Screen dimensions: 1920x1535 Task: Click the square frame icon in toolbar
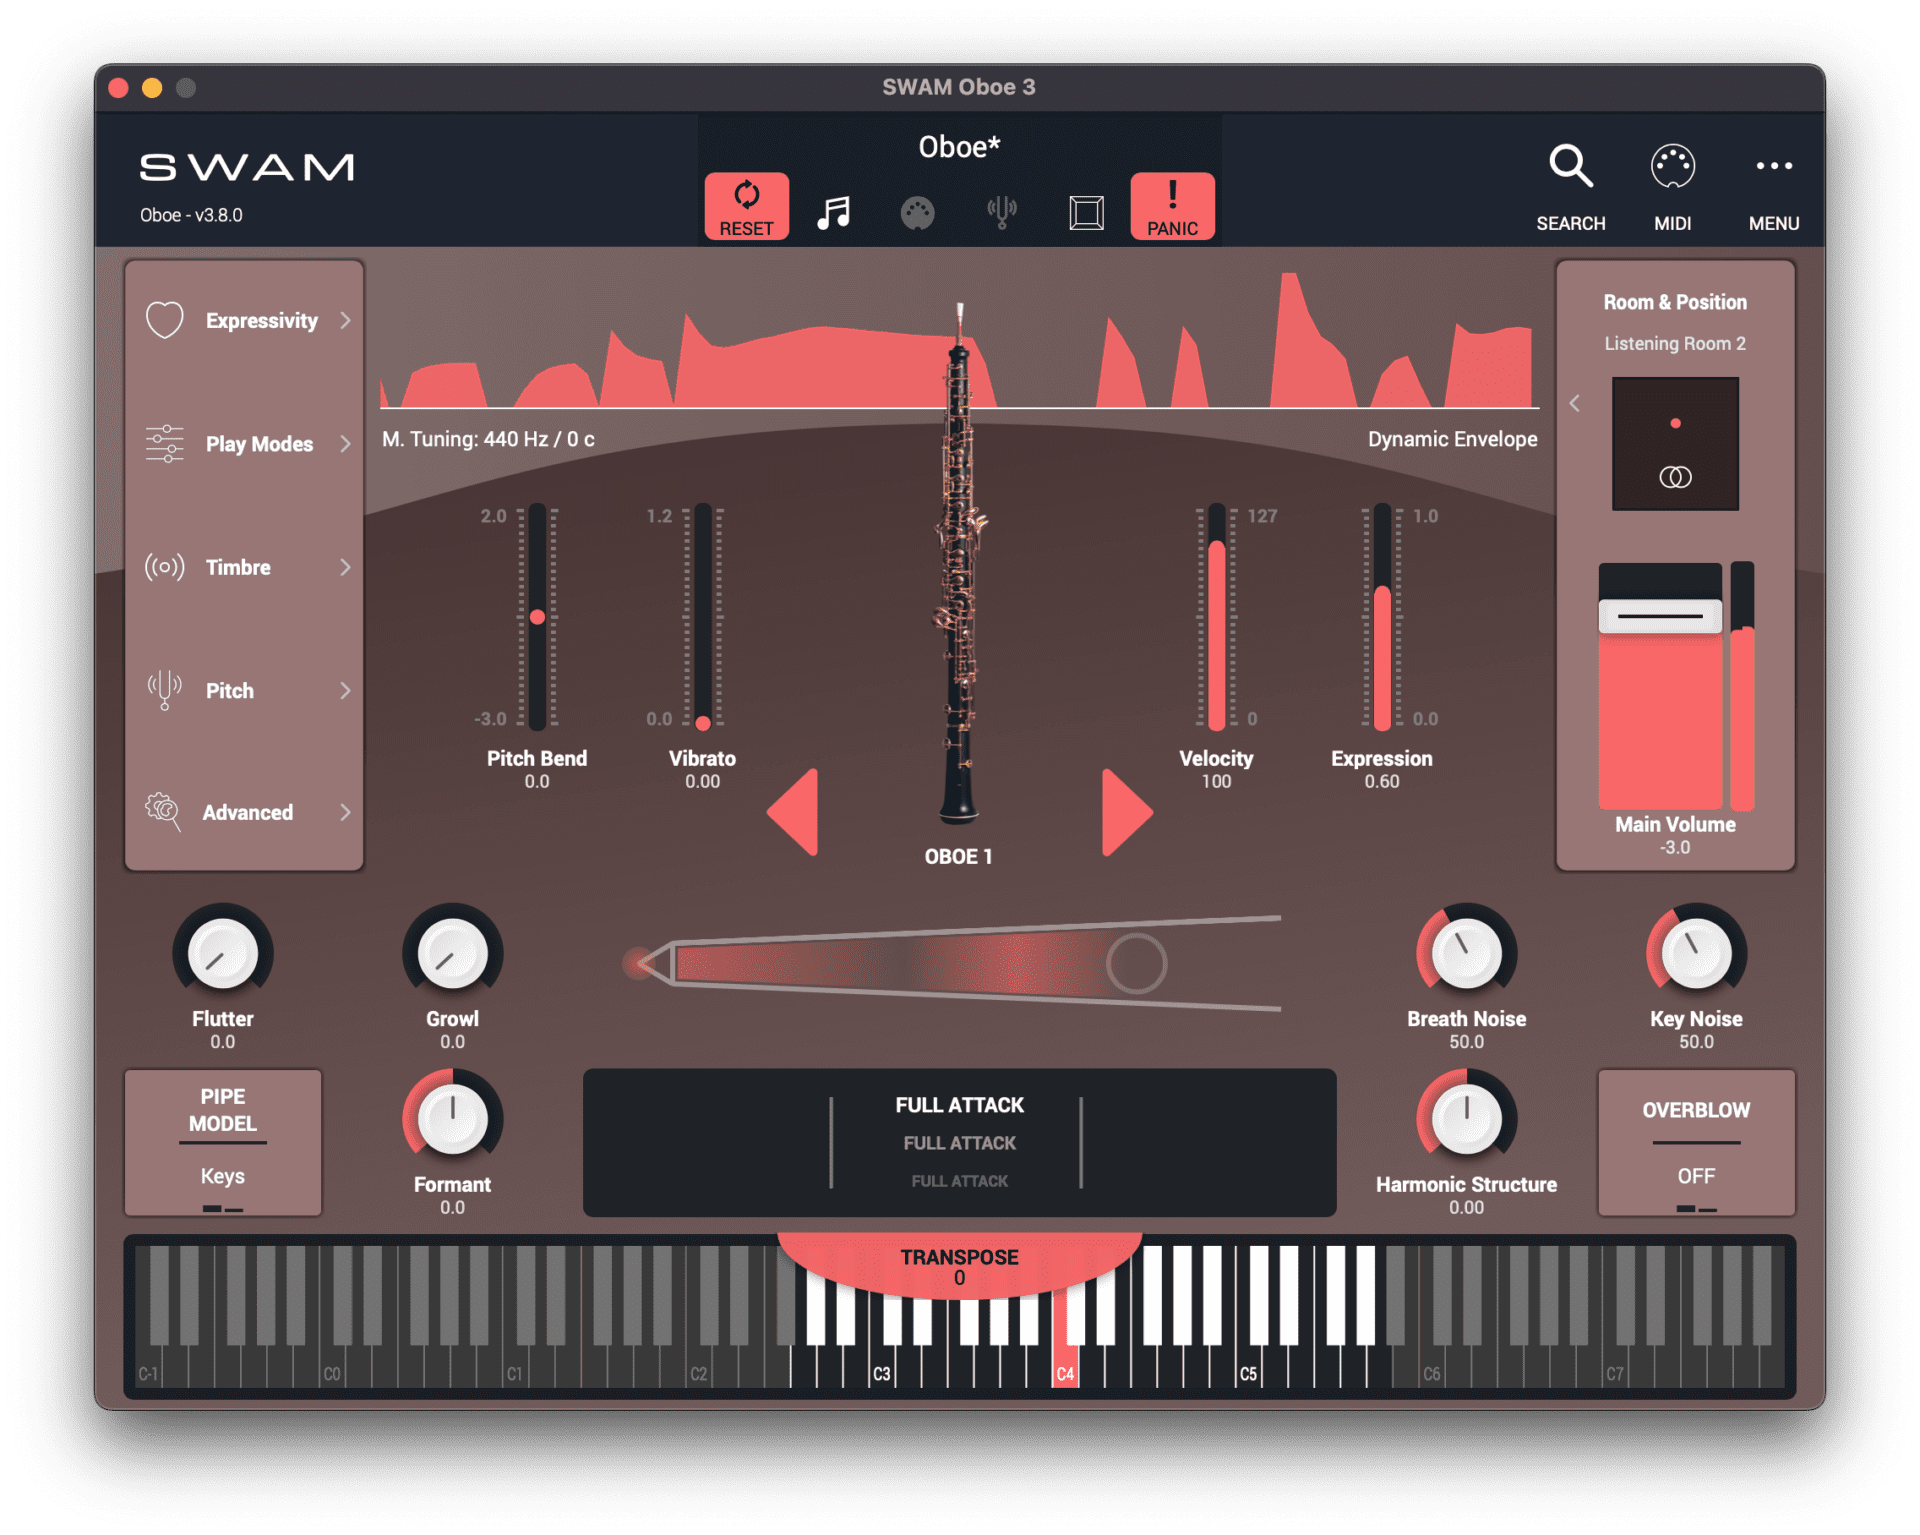1086,212
